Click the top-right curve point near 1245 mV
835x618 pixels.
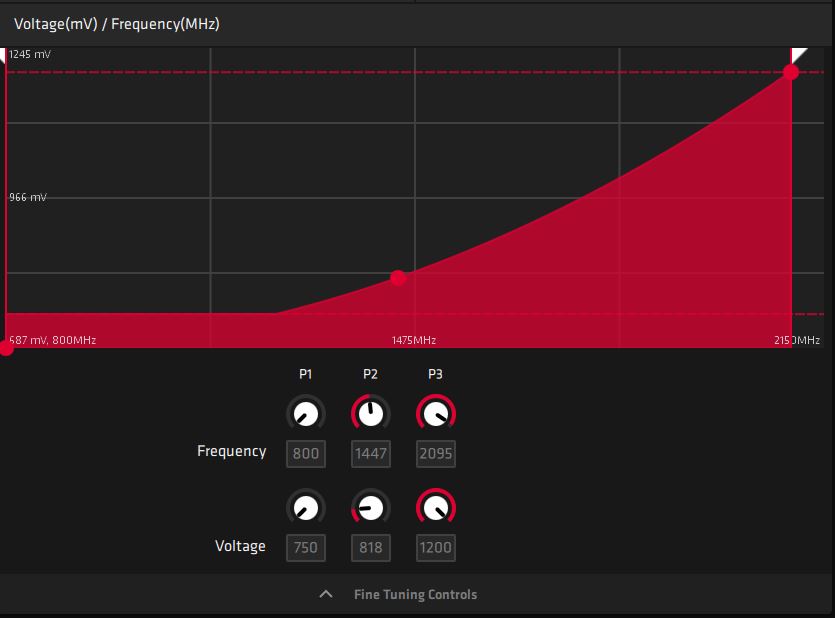791,72
